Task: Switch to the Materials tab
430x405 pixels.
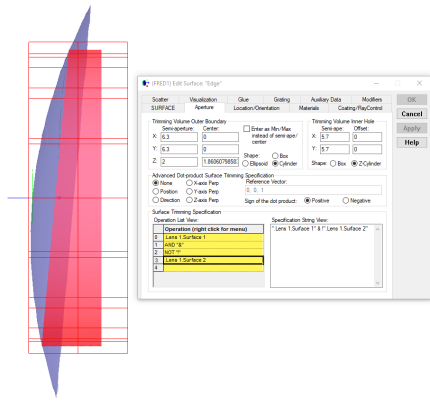Action: coord(309,108)
